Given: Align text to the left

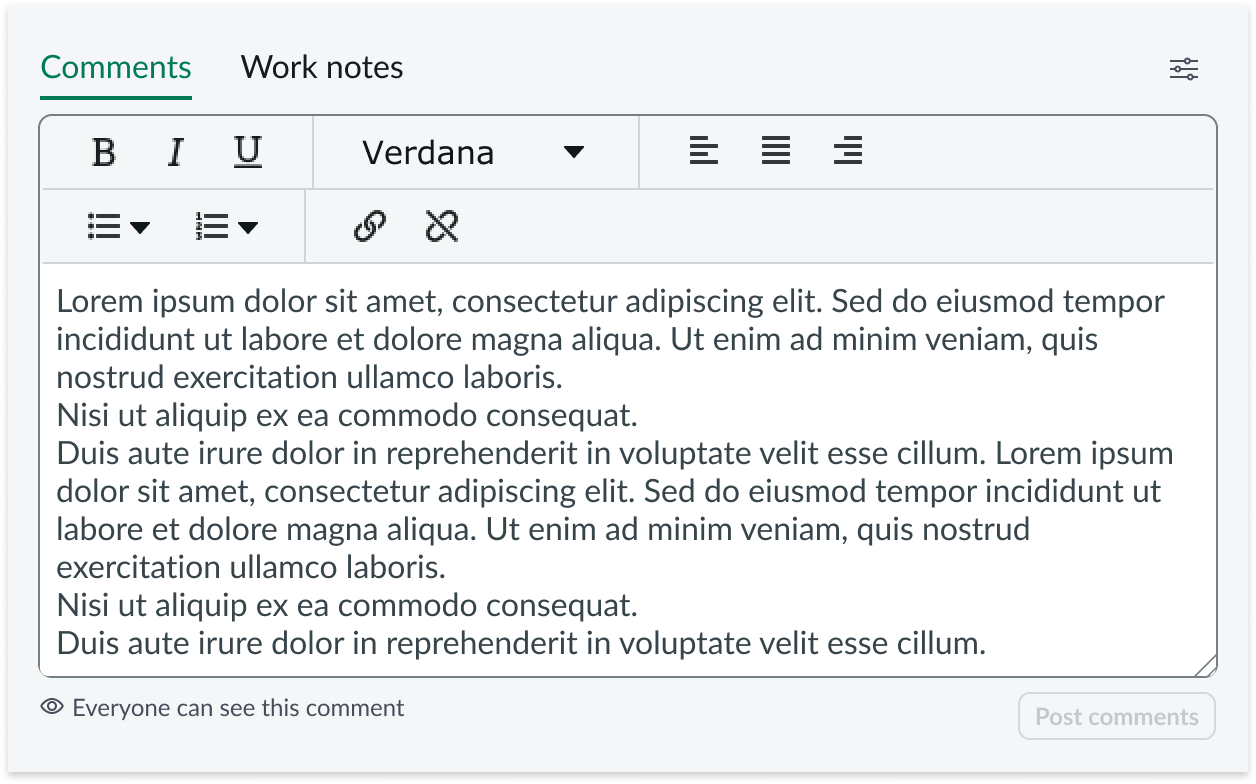Looking at the screenshot, I should 704,150.
